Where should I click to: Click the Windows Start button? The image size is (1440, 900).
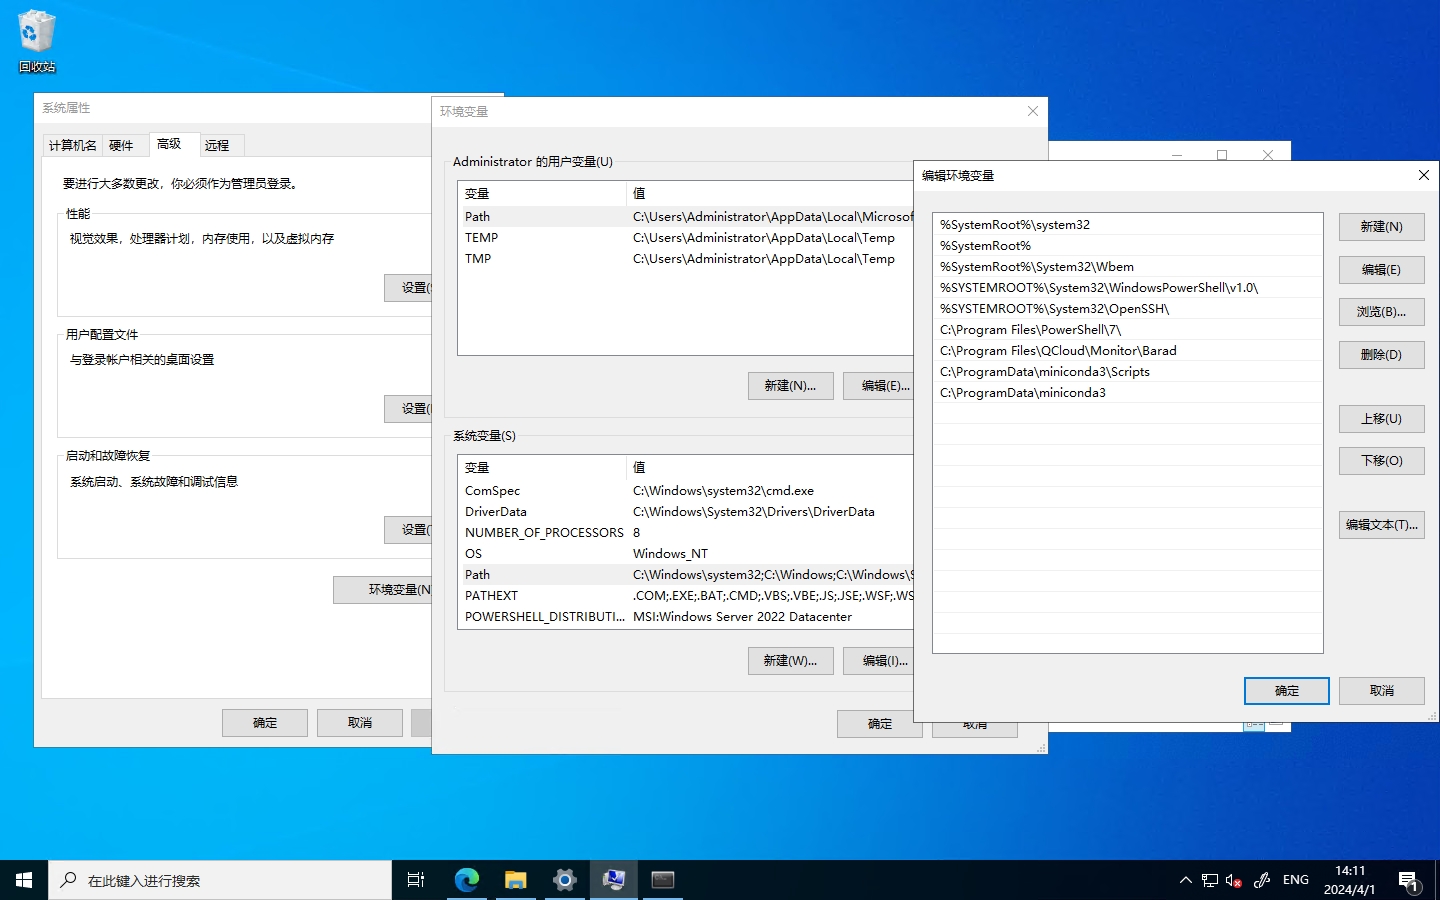tap(22, 880)
